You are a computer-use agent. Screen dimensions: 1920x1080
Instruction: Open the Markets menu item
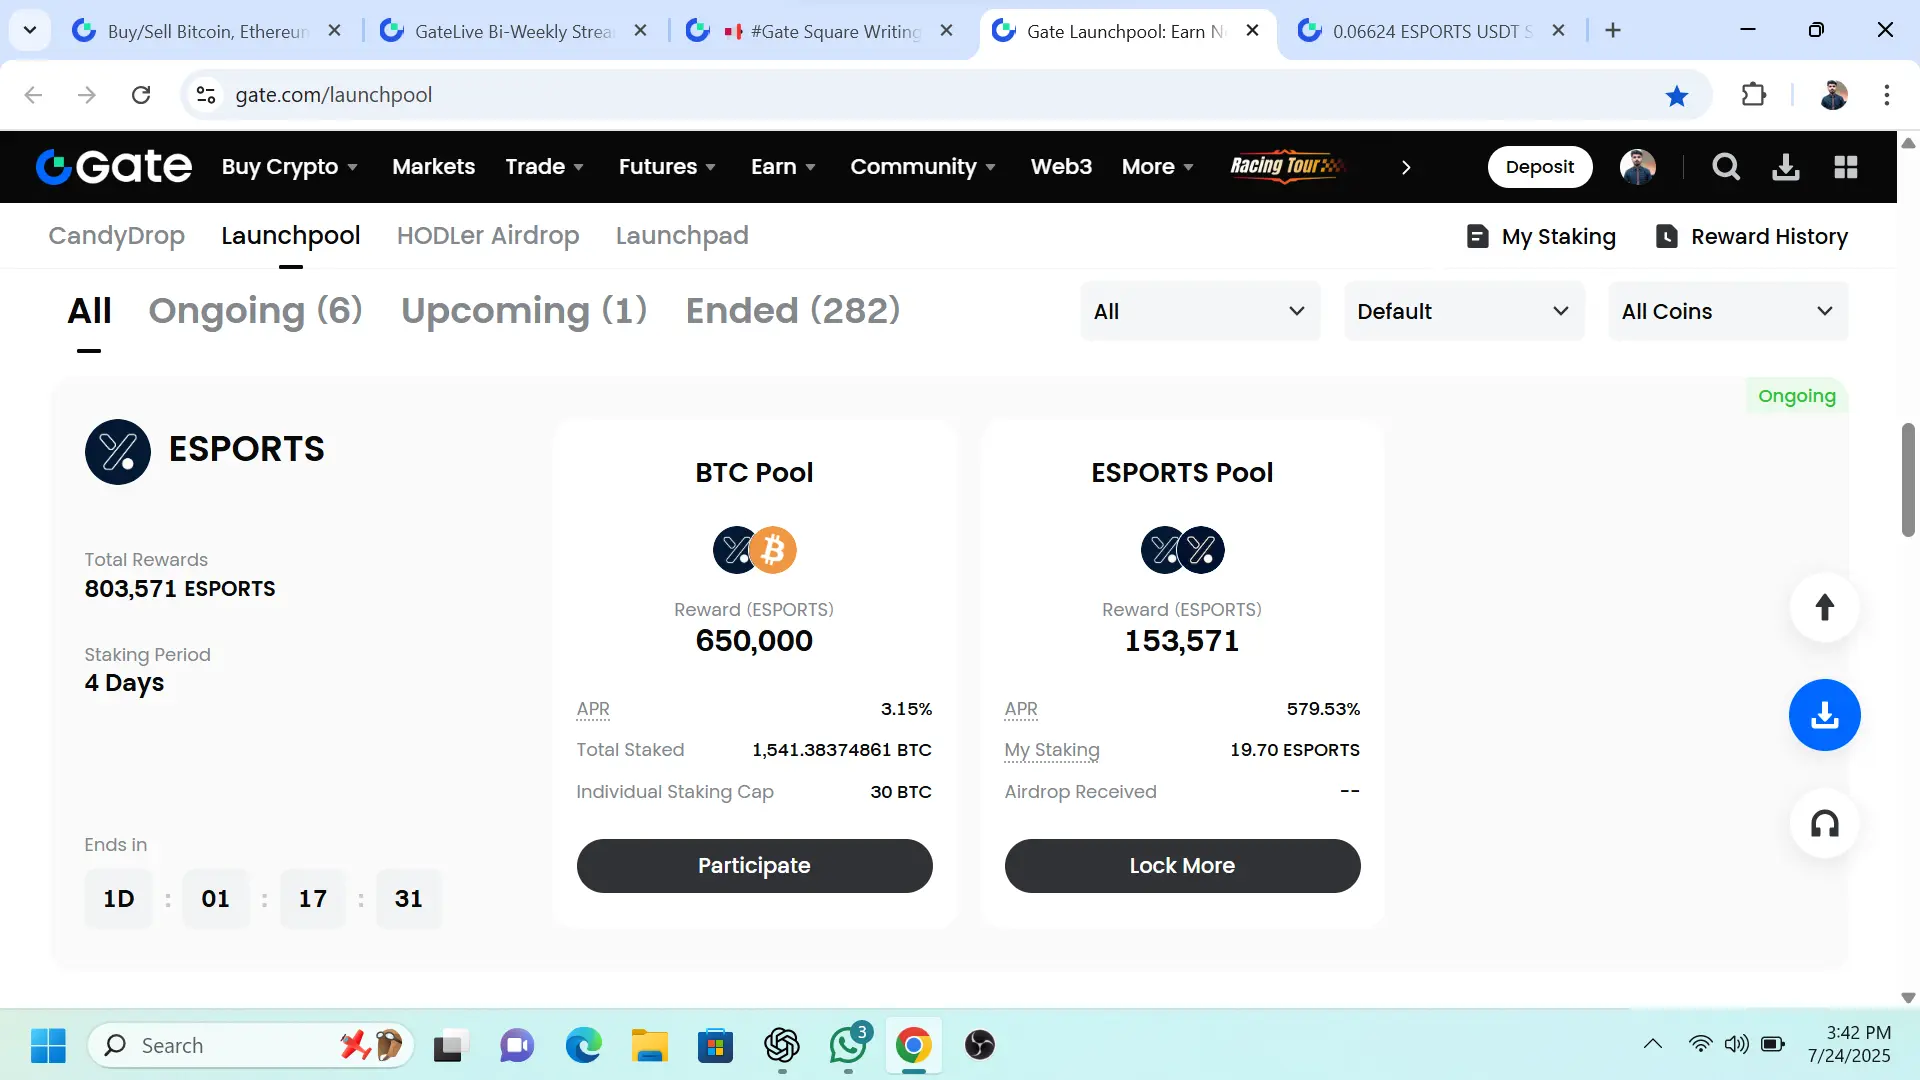(x=434, y=167)
